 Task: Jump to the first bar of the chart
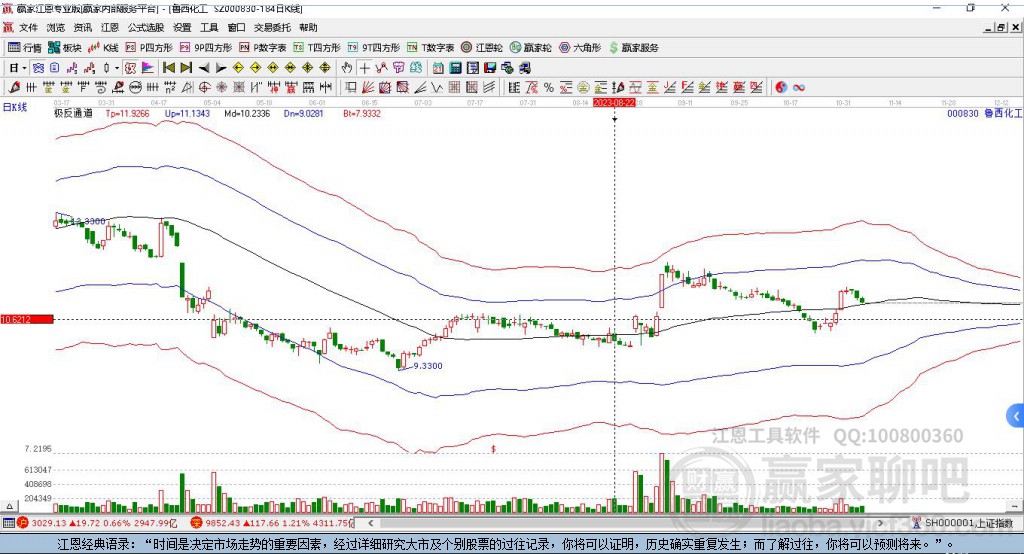168,68
